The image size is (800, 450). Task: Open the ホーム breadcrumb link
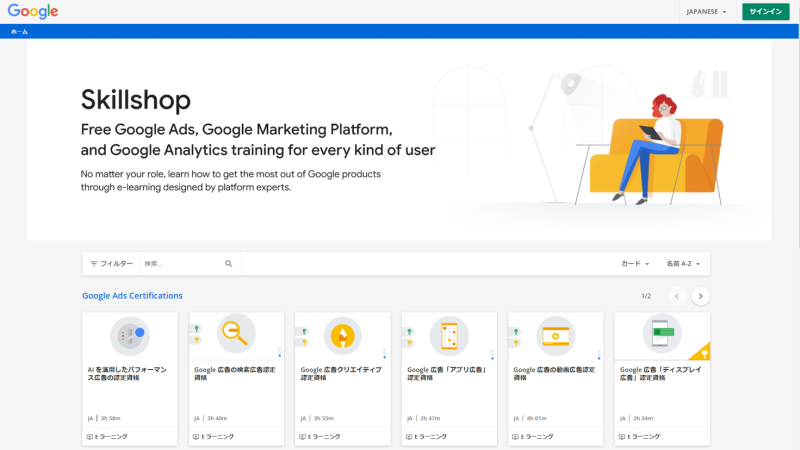(x=19, y=32)
